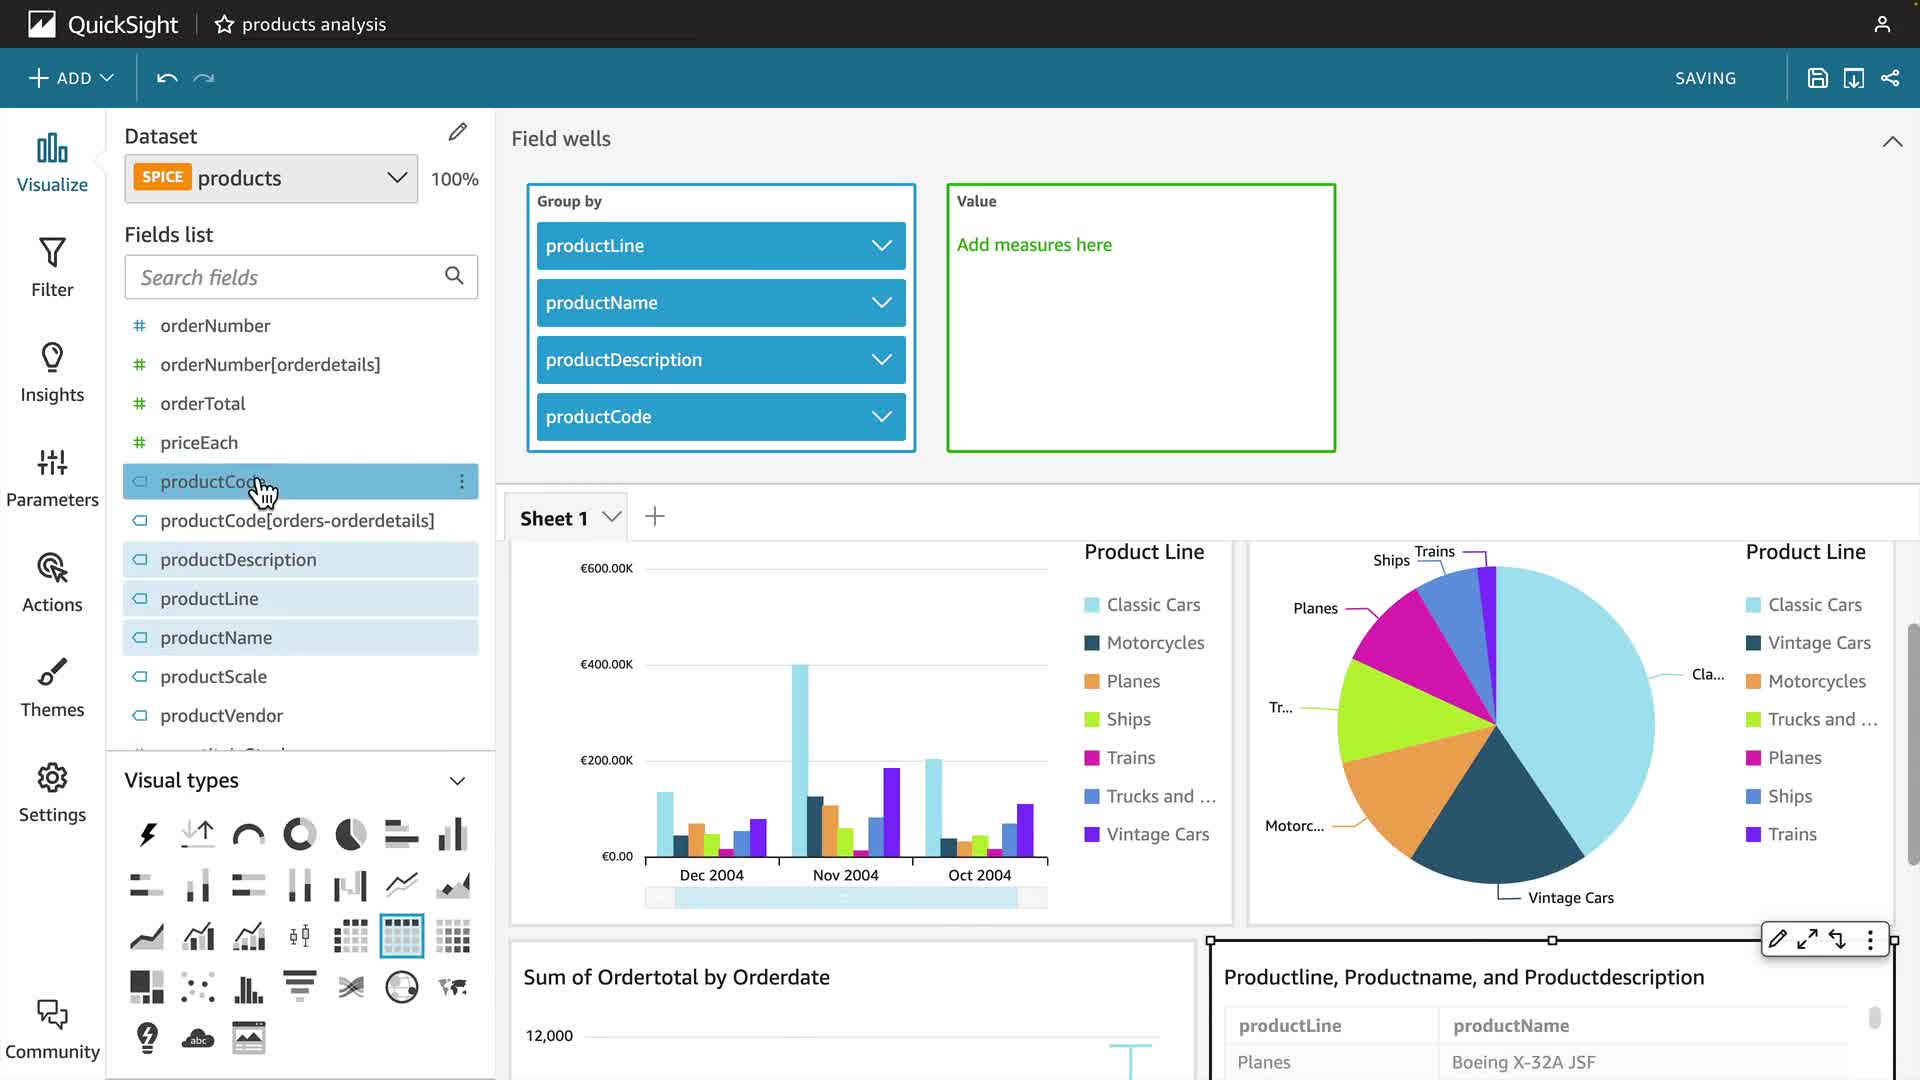Expand the productLine field well menu
1920x1080 pixels.
(x=881, y=246)
